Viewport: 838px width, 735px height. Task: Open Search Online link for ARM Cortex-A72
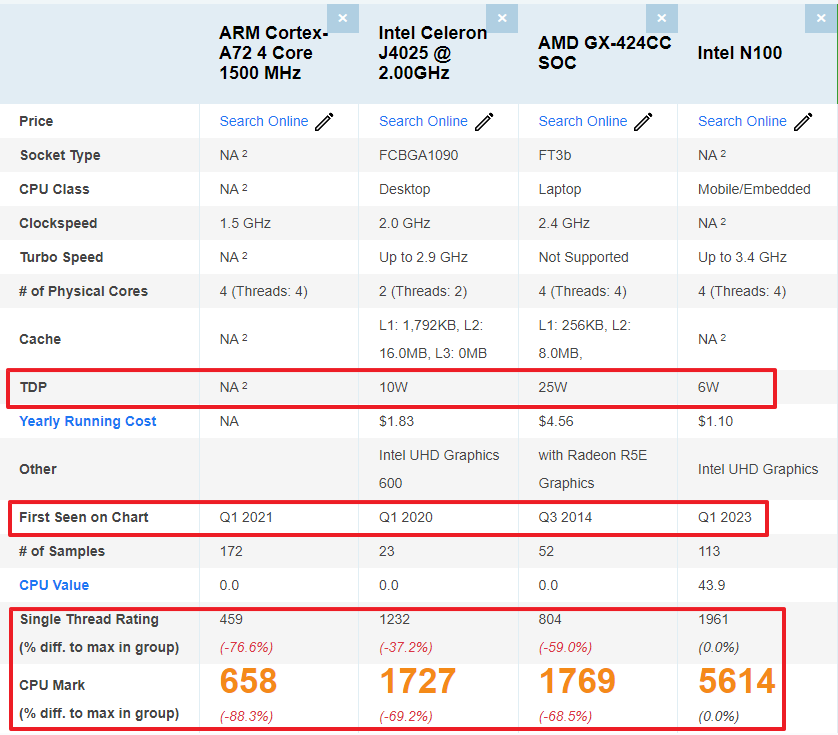click(264, 121)
